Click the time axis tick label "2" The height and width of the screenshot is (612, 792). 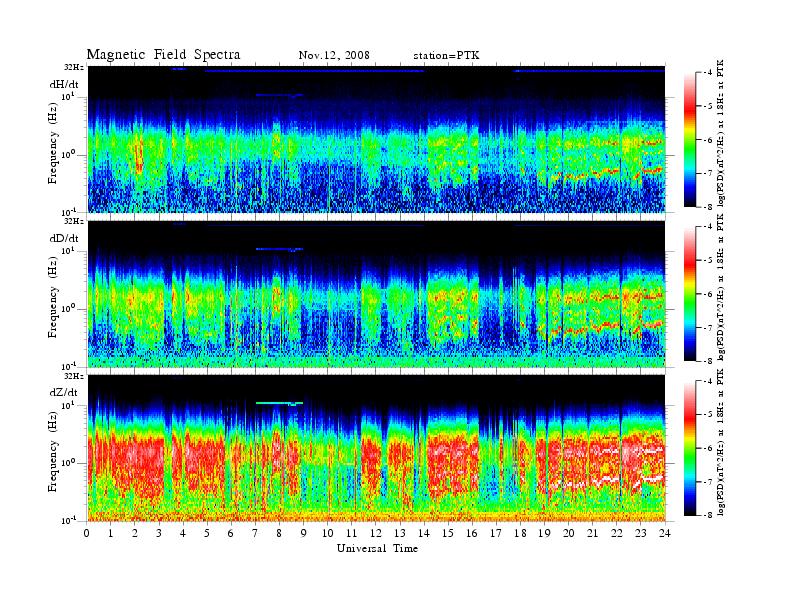pos(135,533)
